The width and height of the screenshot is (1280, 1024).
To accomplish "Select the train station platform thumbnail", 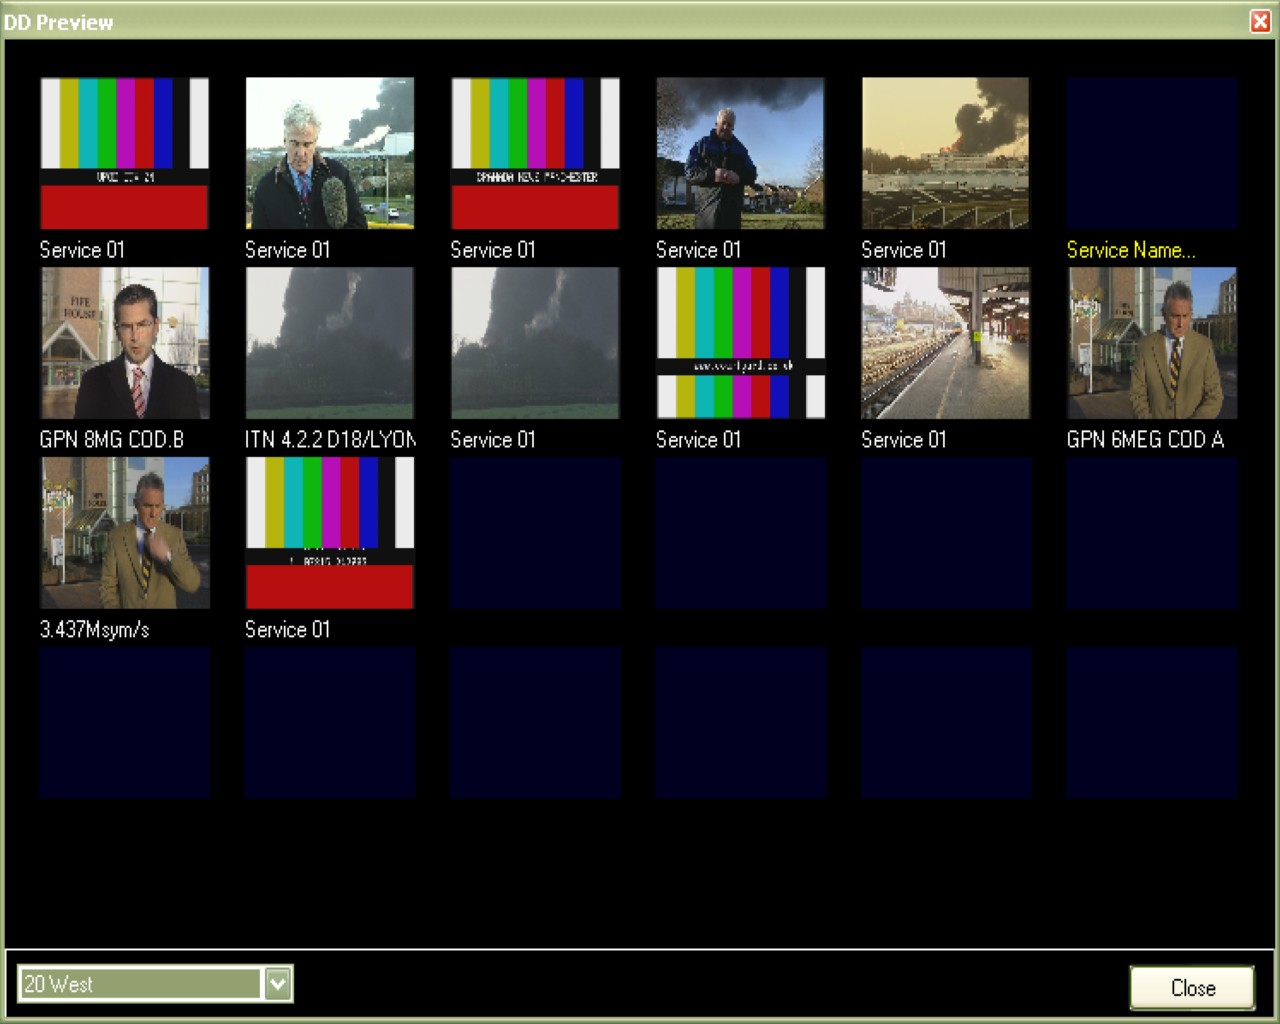I will point(945,343).
